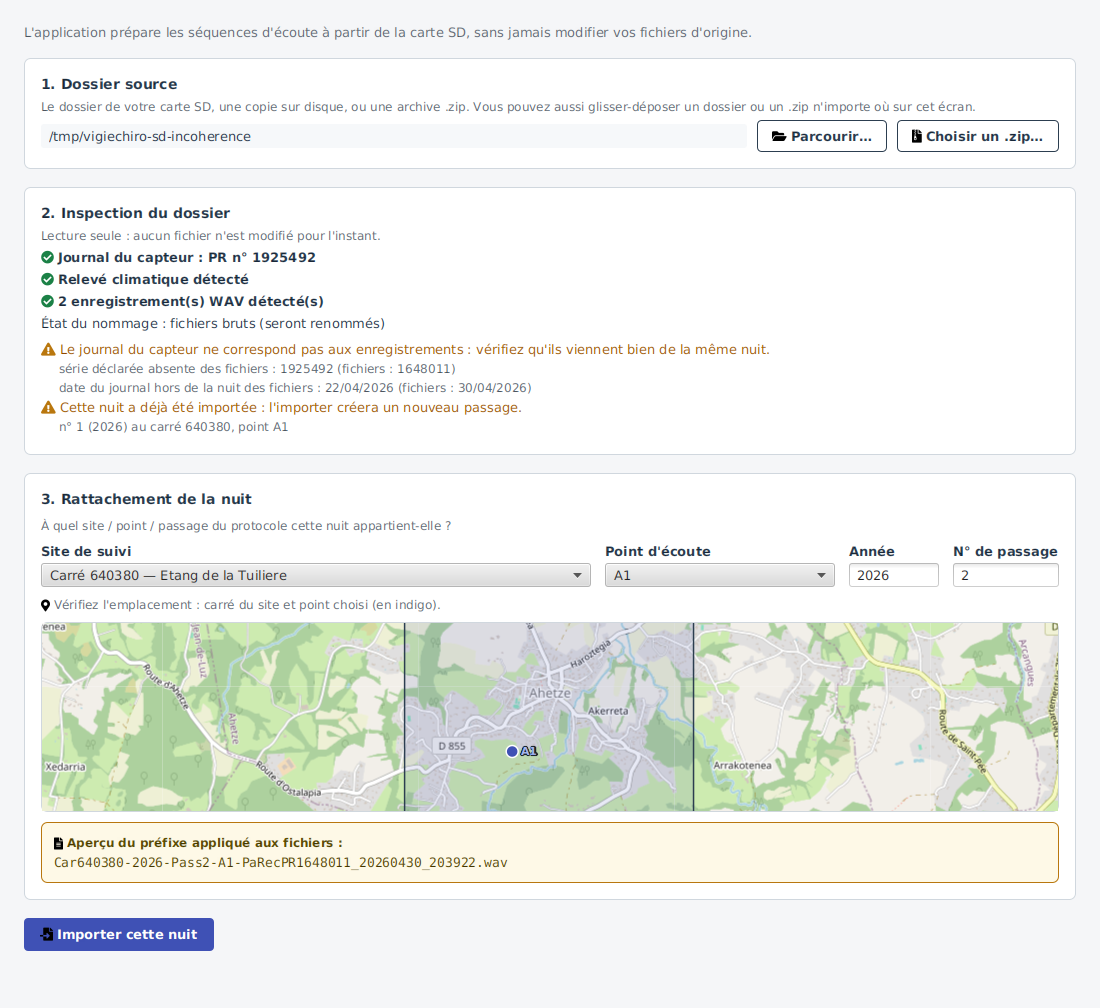Click the Année input field
Image resolution: width=1100 pixels, height=1008 pixels.
click(x=894, y=575)
